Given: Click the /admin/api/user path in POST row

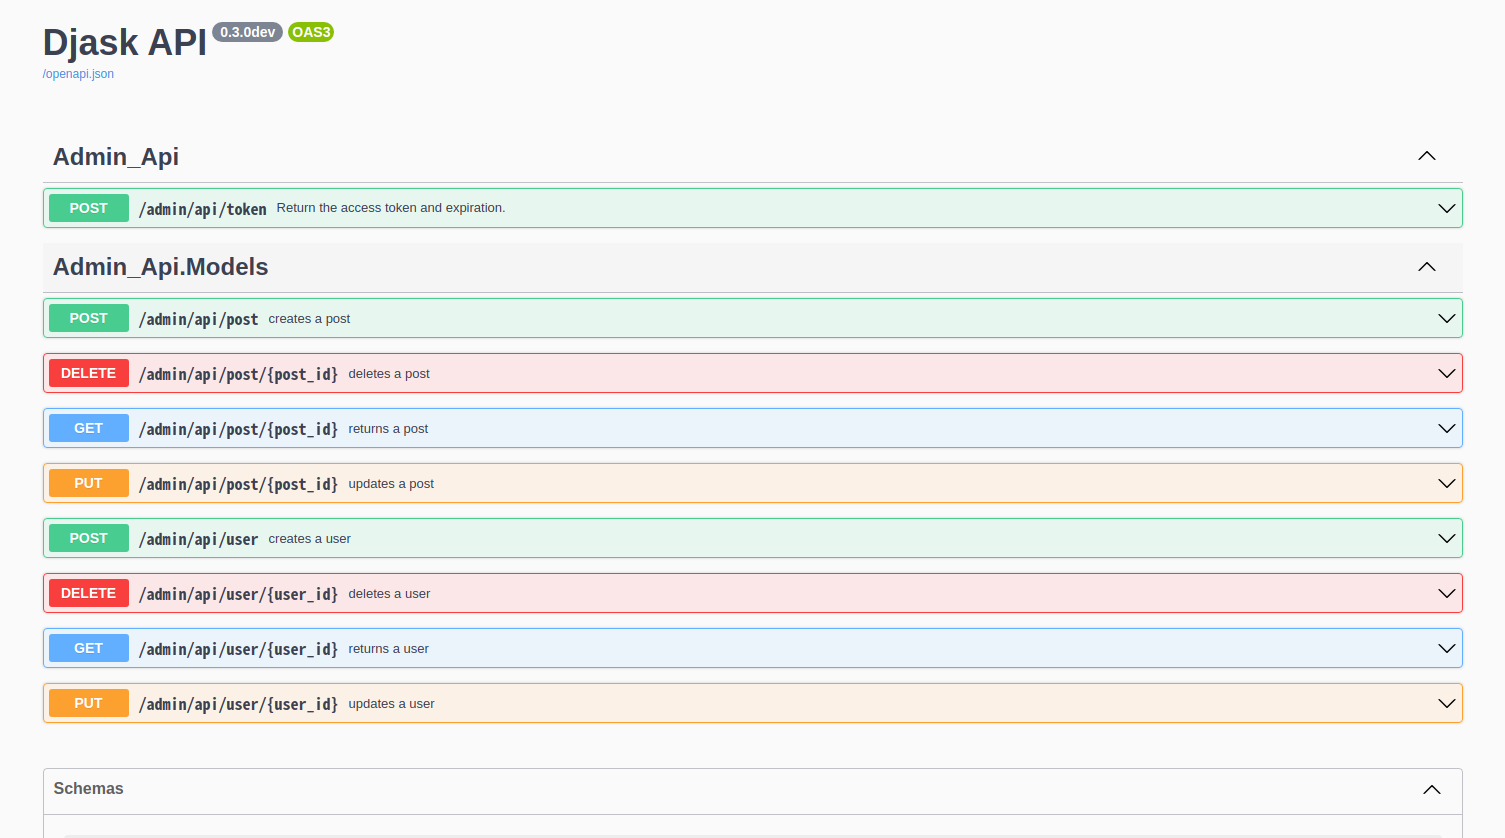Looking at the screenshot, I should 199,539.
